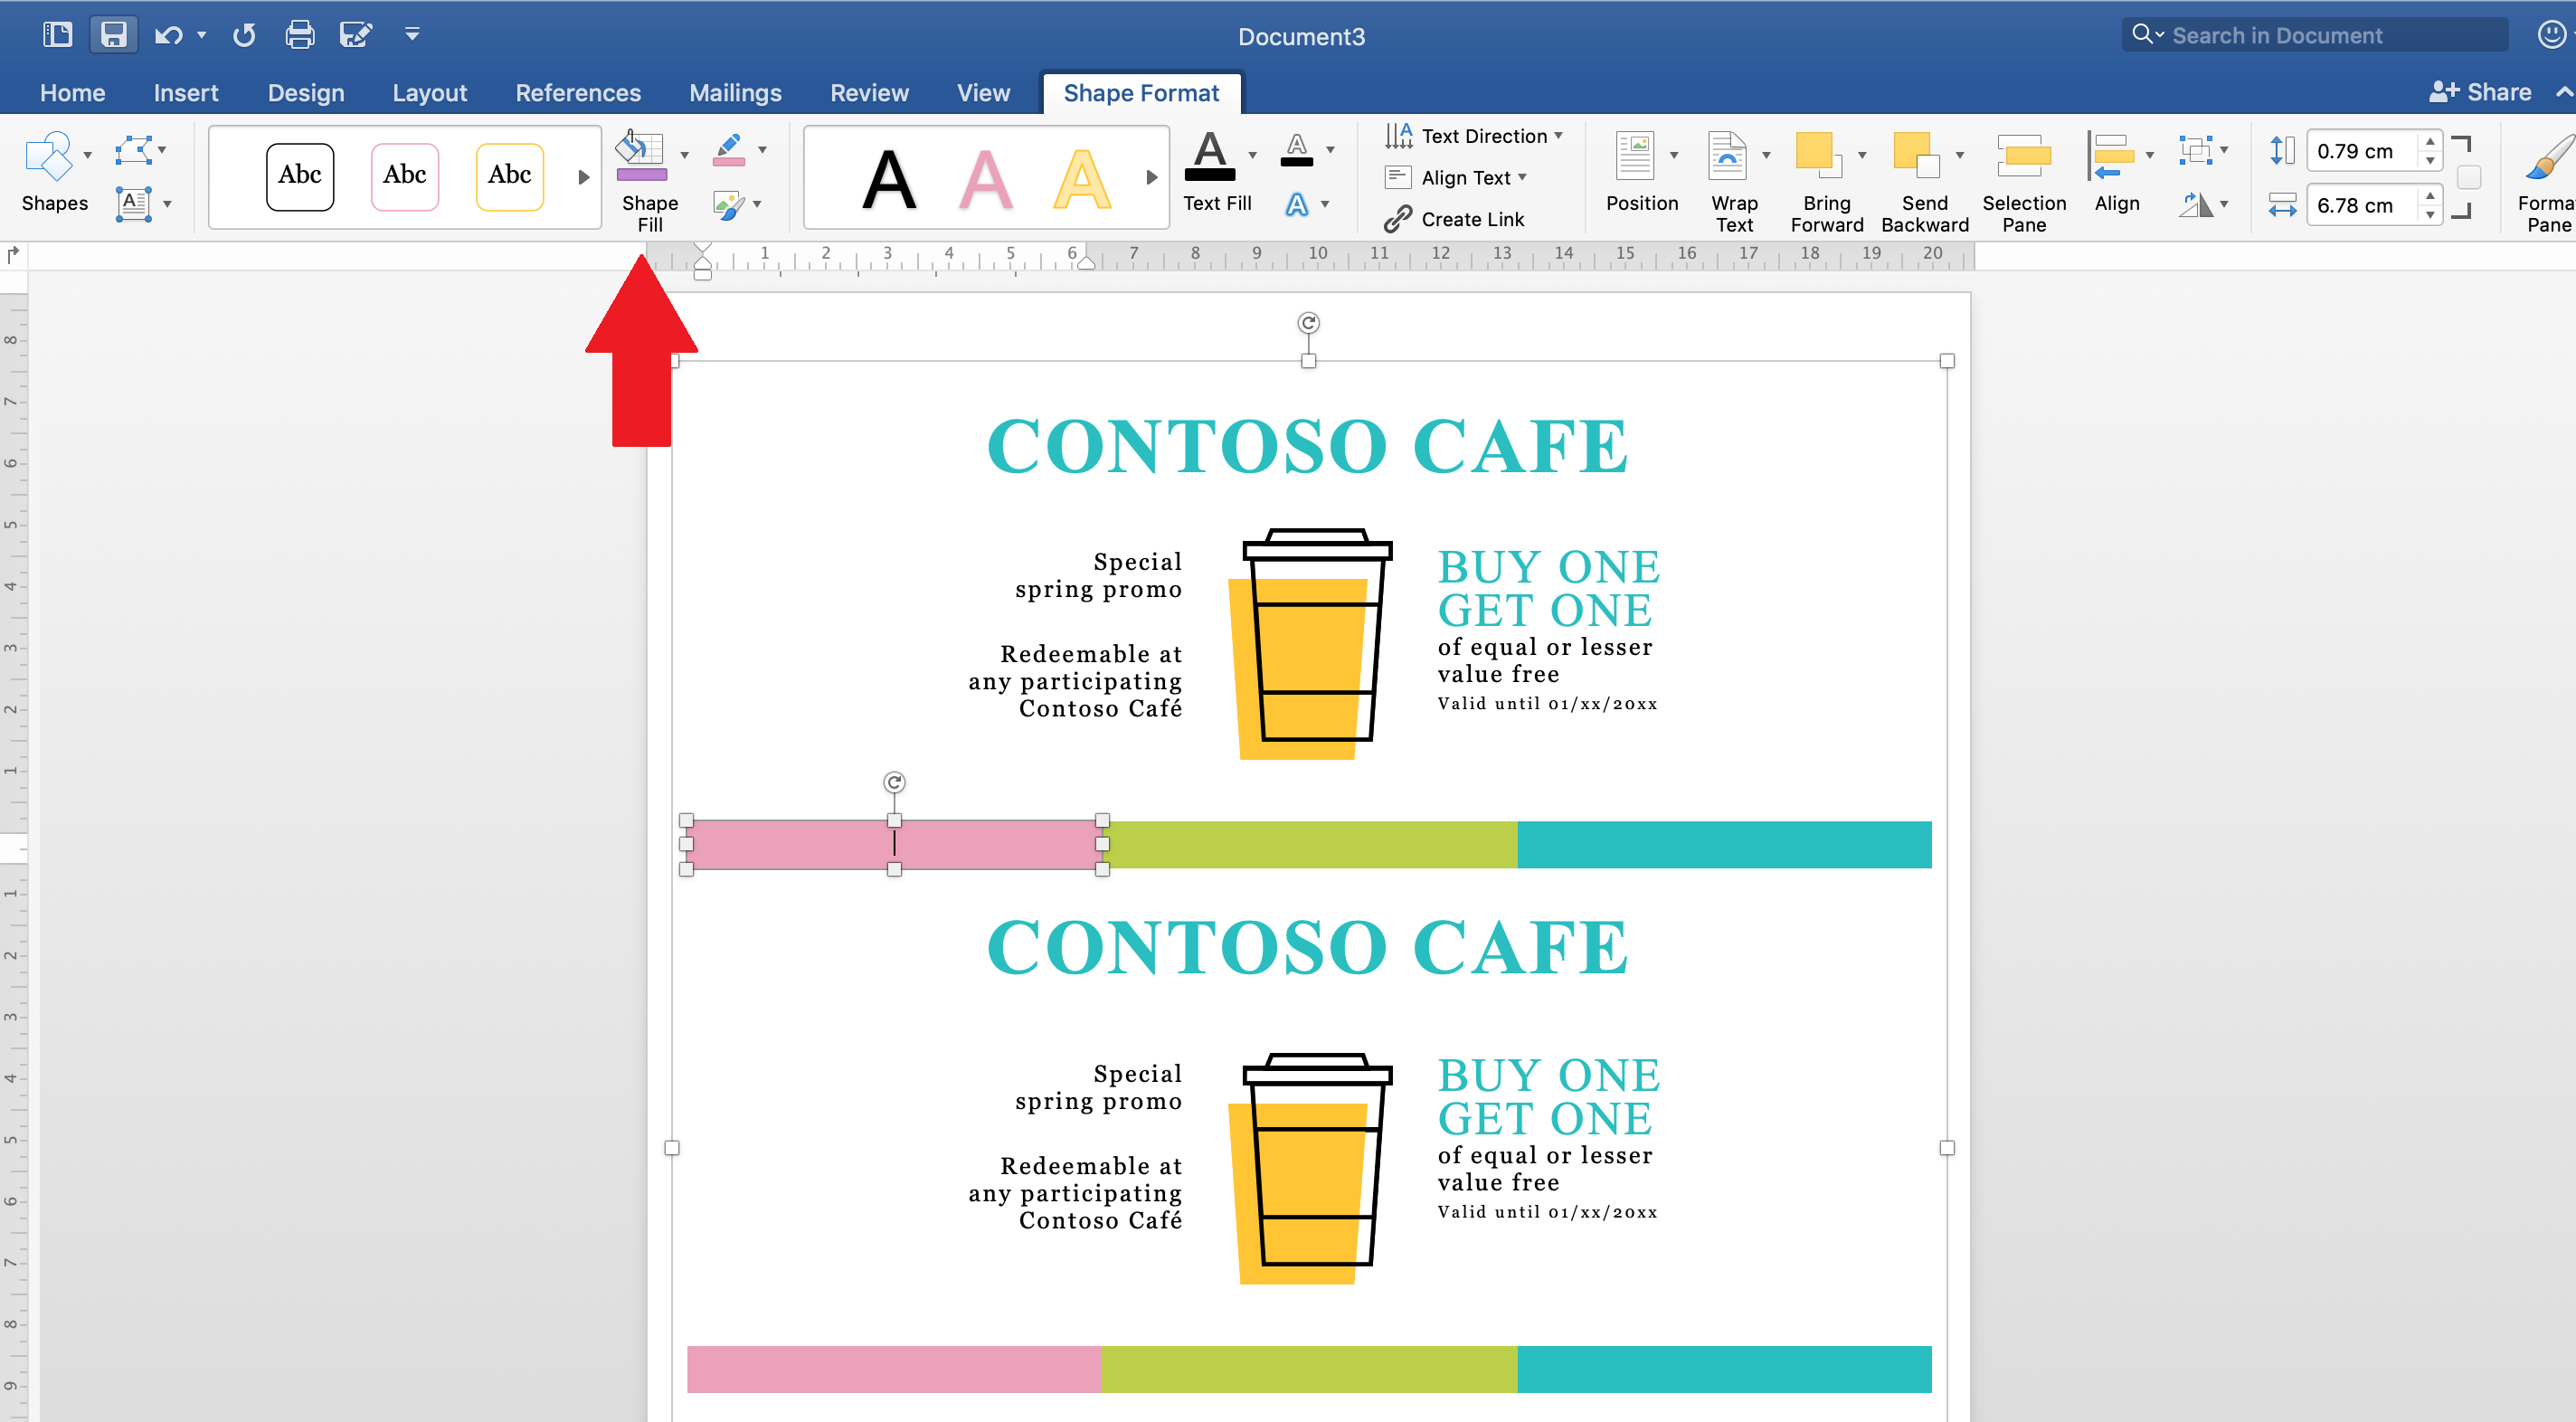2576x1422 pixels.
Task: Switch to the References tab
Action: [578, 92]
